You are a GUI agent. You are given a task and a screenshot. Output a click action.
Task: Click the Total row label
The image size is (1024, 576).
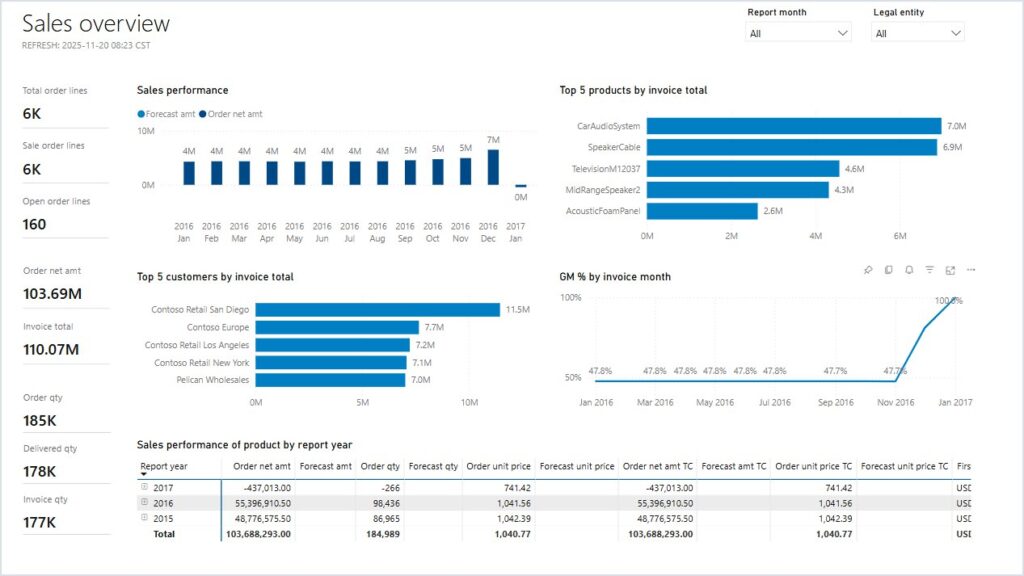tap(164, 534)
